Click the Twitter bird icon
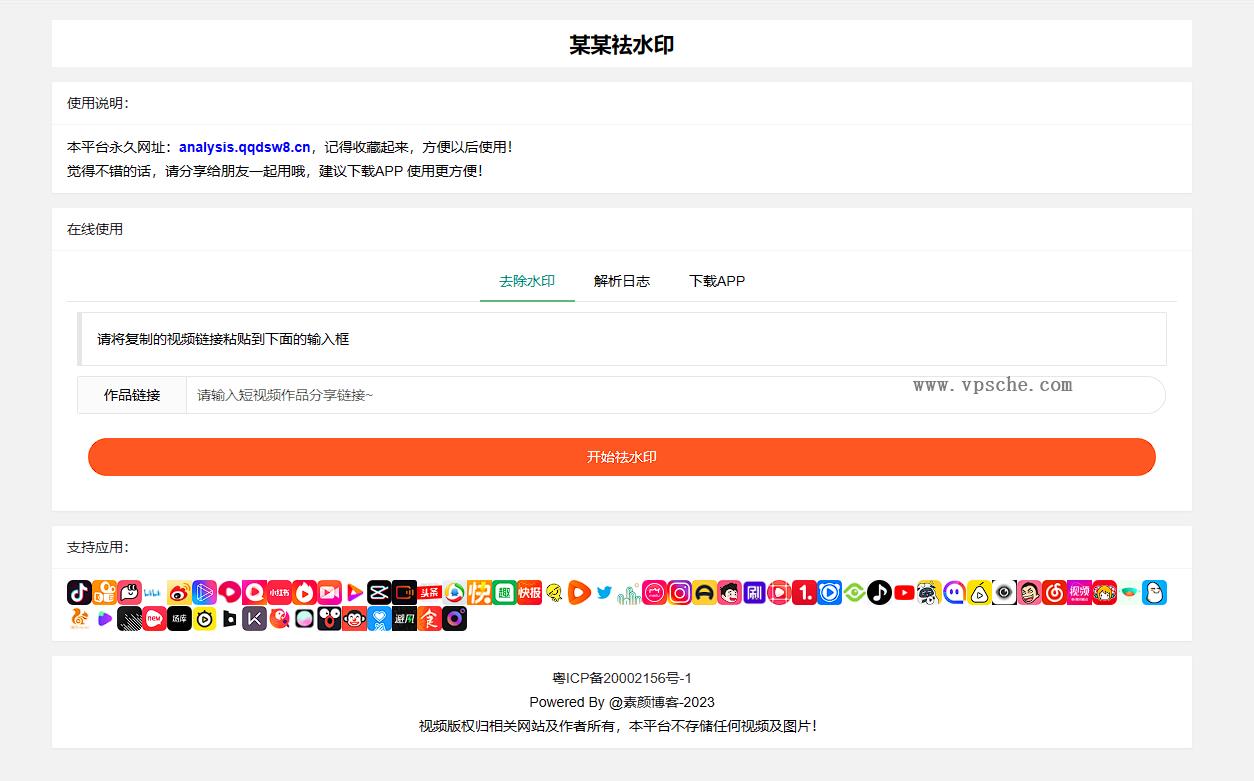This screenshot has height=781, width=1254. click(x=604, y=592)
